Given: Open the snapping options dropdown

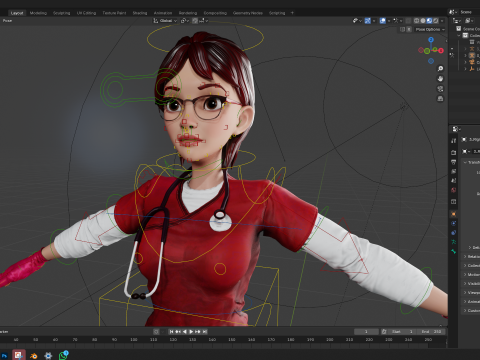Looking at the screenshot, I should point(204,21).
